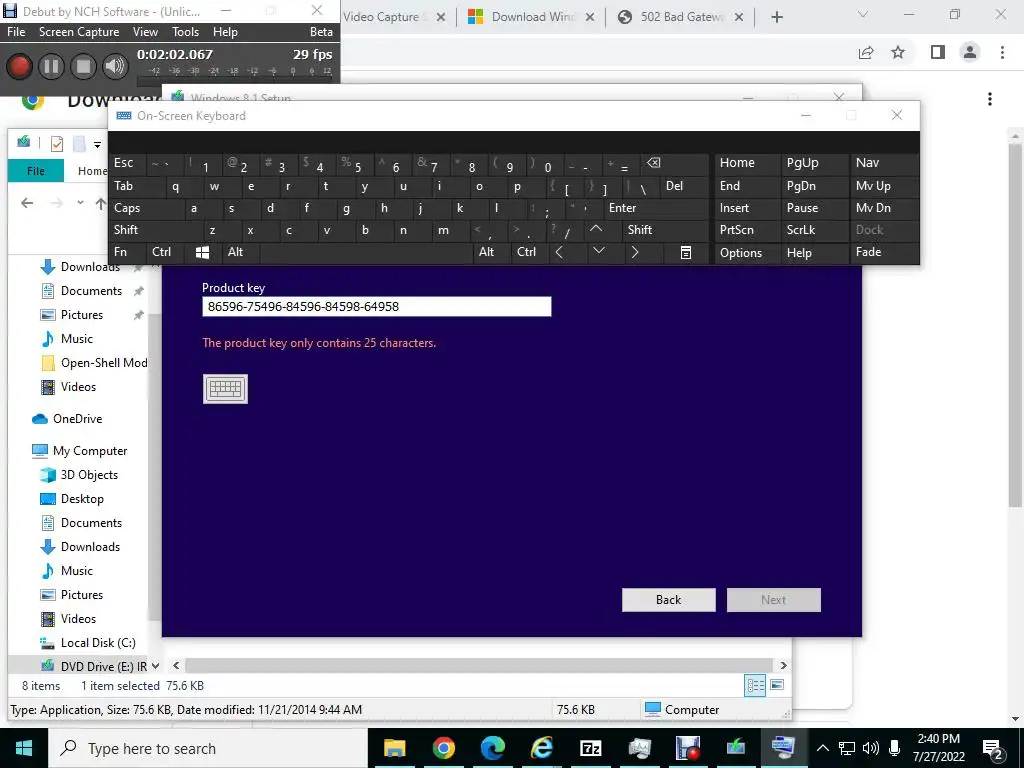The width and height of the screenshot is (1024, 768).
Task: Toggle ScrLk key on On-Screen Keyboard
Action: 814,230
